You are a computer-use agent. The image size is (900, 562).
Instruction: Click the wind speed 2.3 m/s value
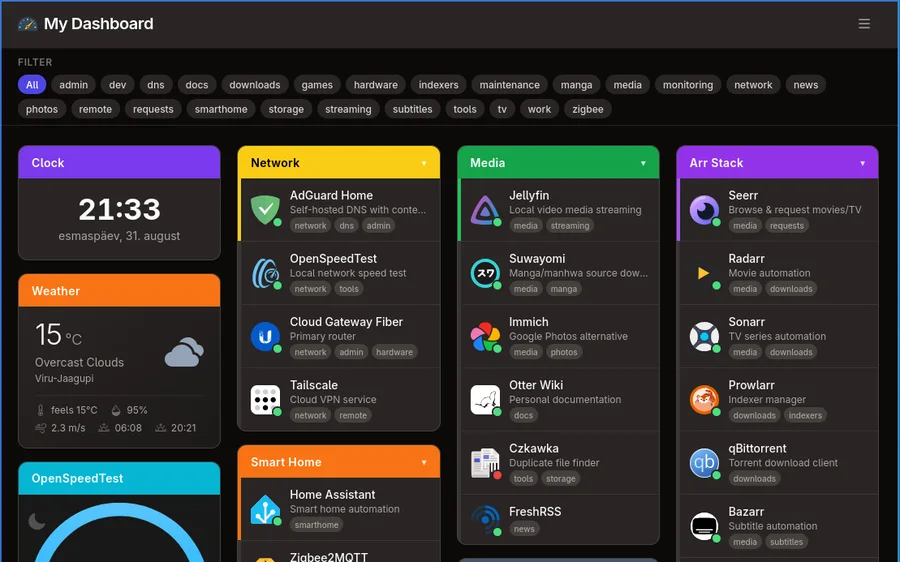pyautogui.click(x=68, y=428)
